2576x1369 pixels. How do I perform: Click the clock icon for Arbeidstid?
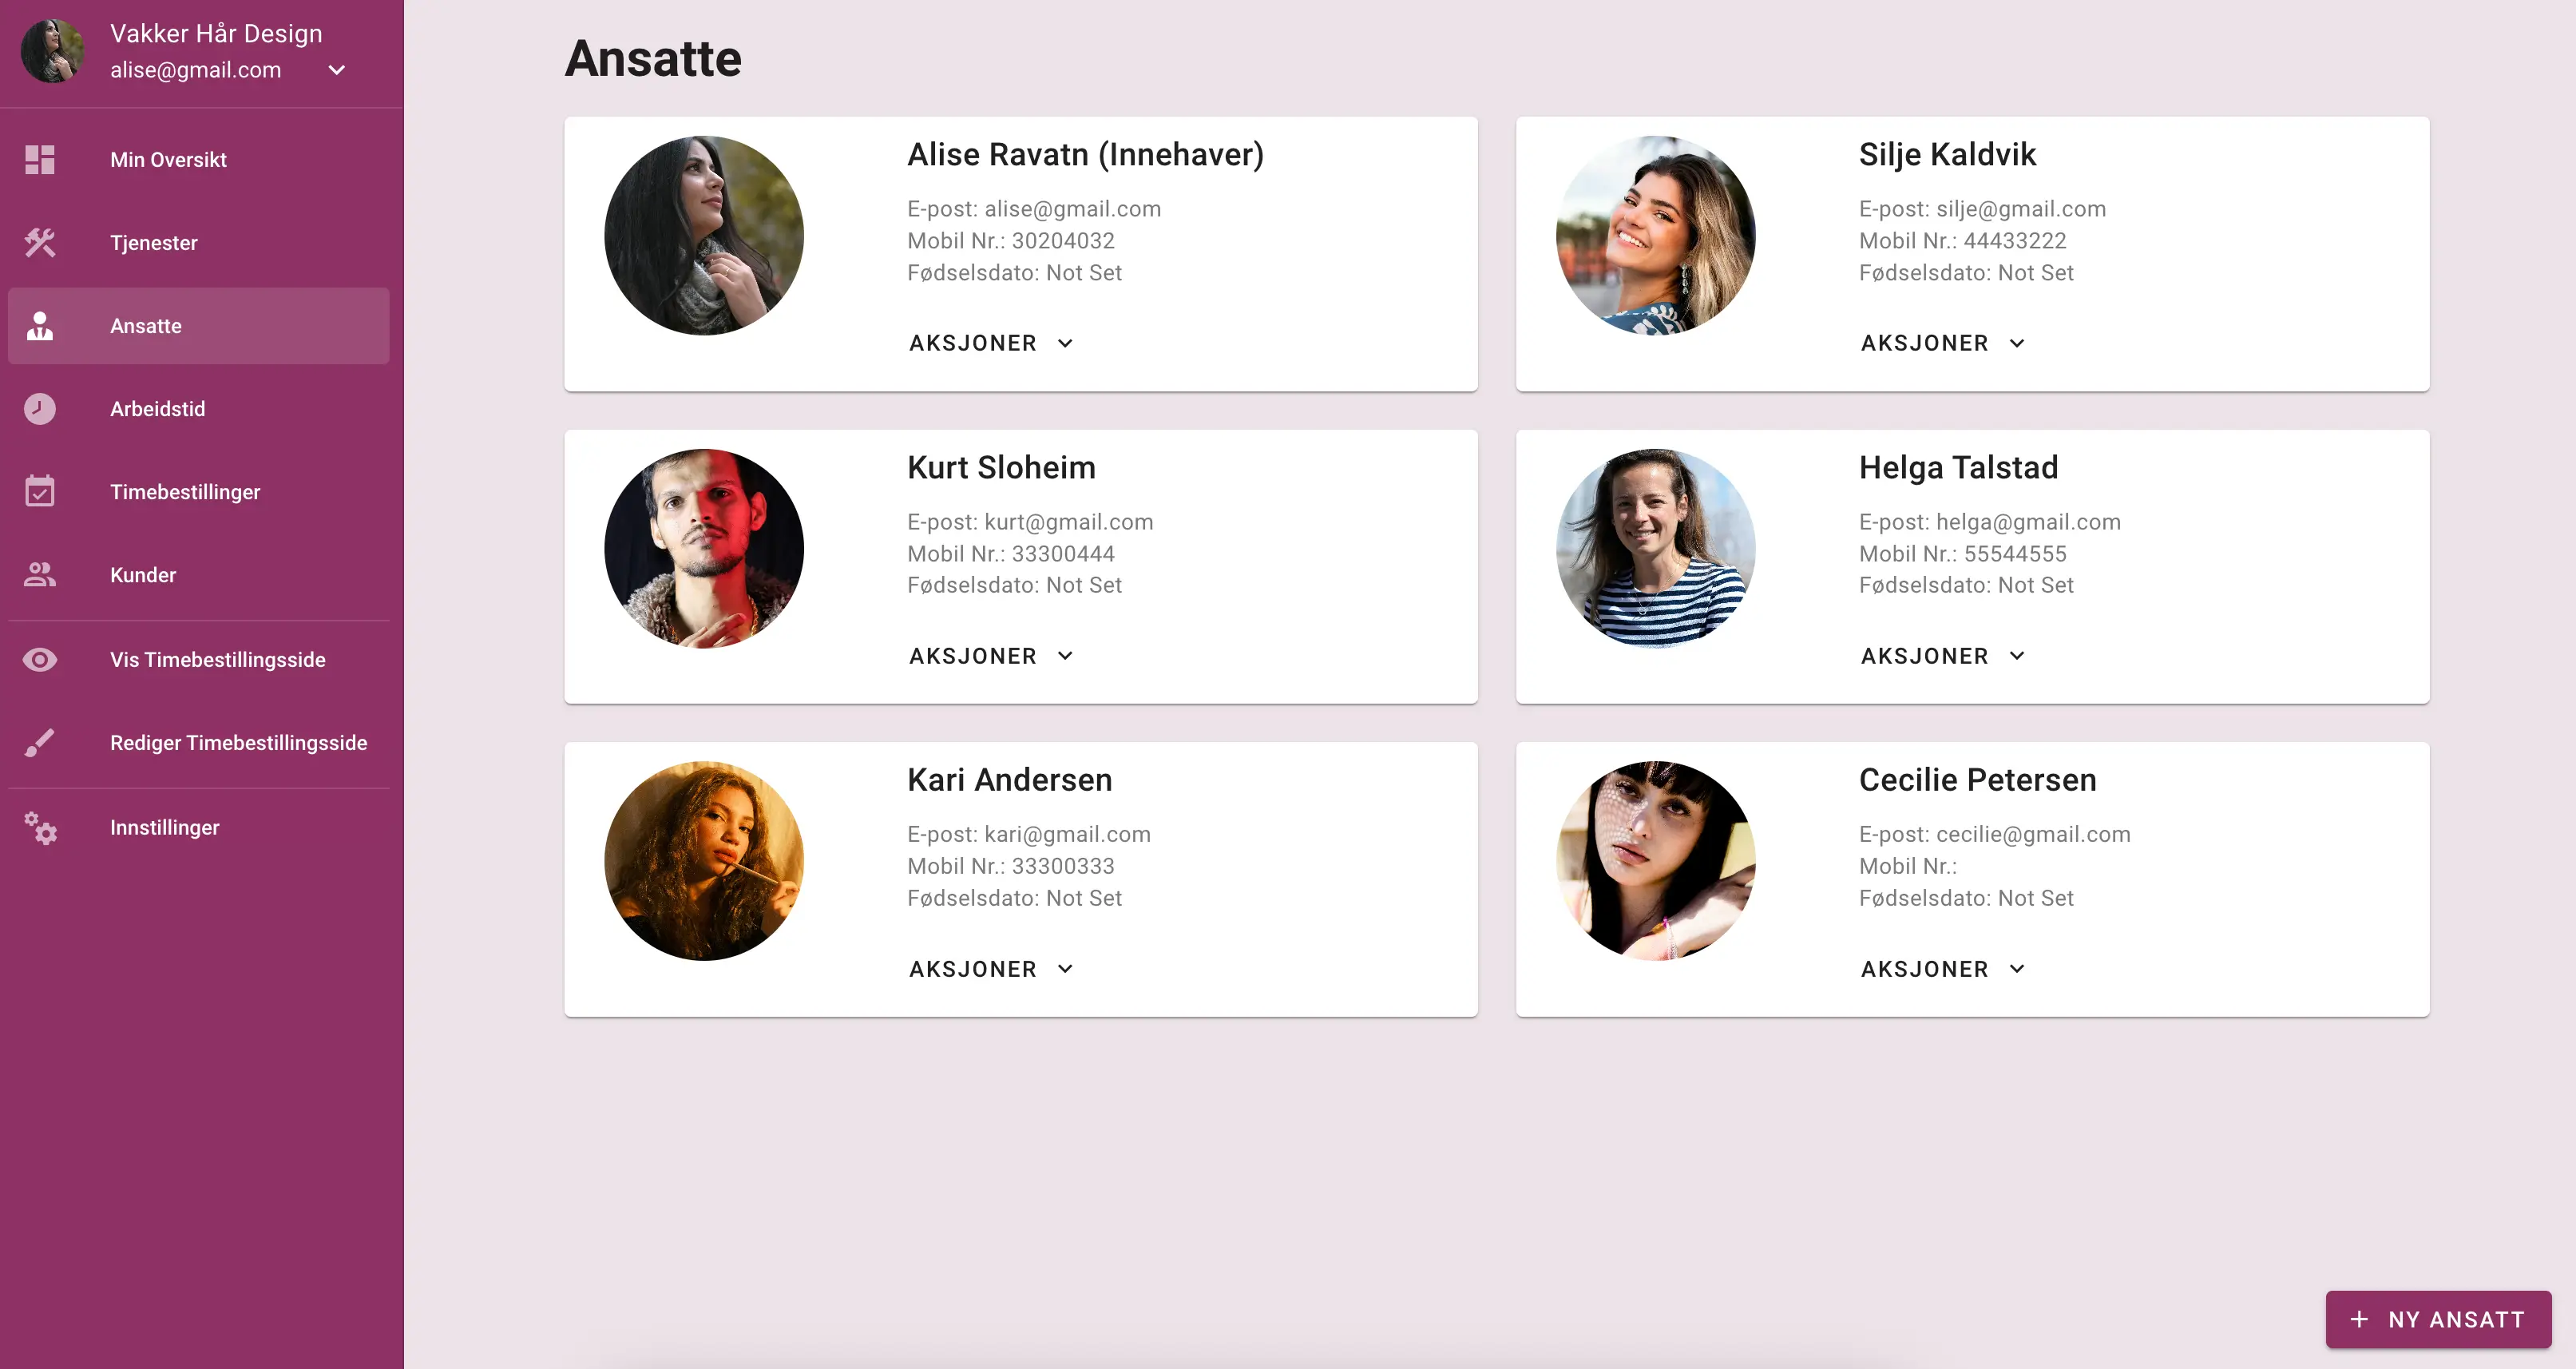[40, 409]
